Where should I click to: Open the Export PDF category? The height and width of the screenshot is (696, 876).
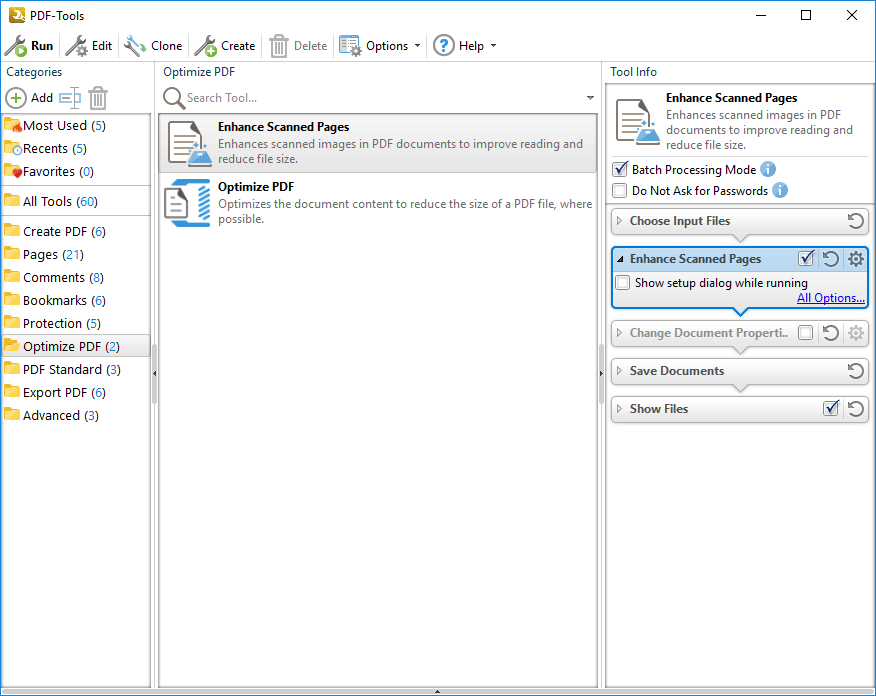[x=76, y=392]
